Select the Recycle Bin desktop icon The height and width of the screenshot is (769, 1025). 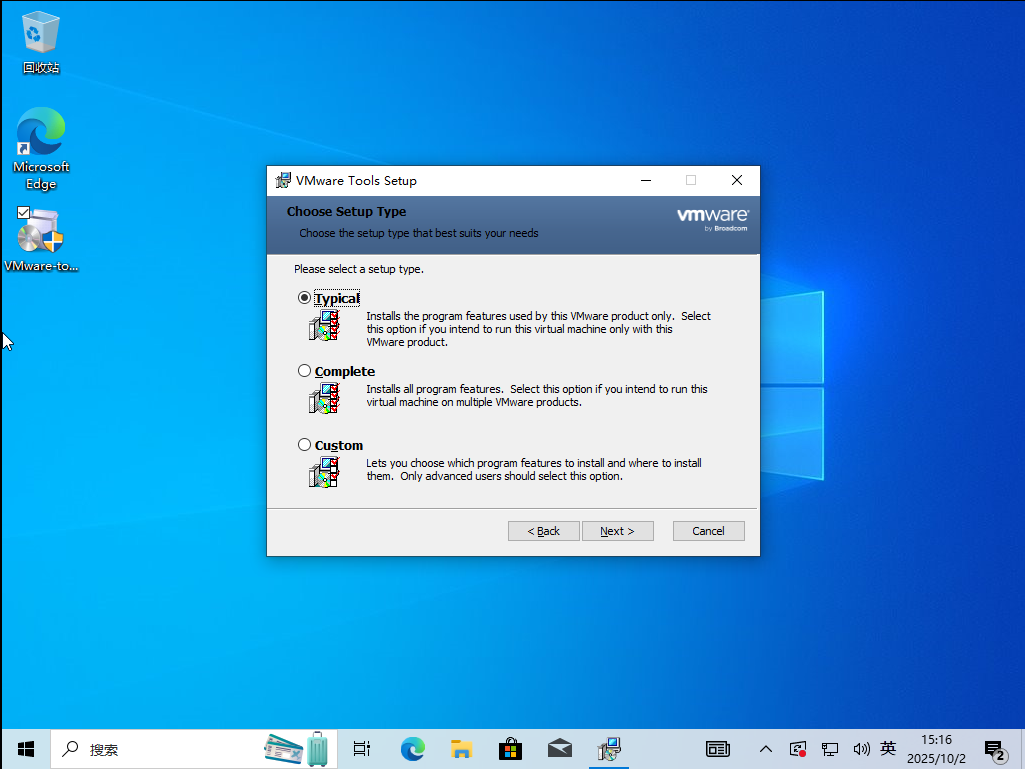(41, 43)
